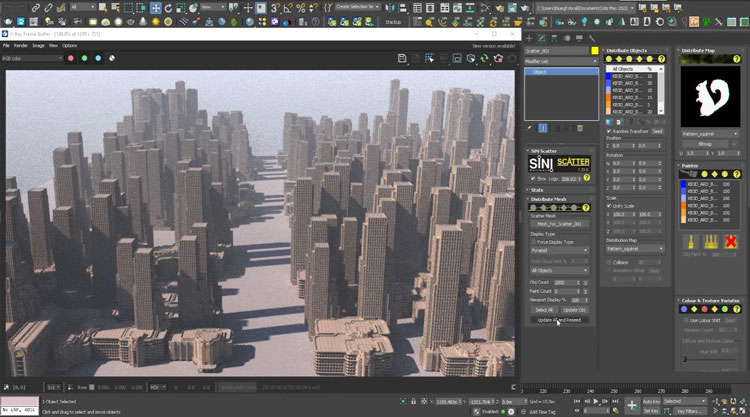Open Distribute Objects help question mark

point(661,59)
